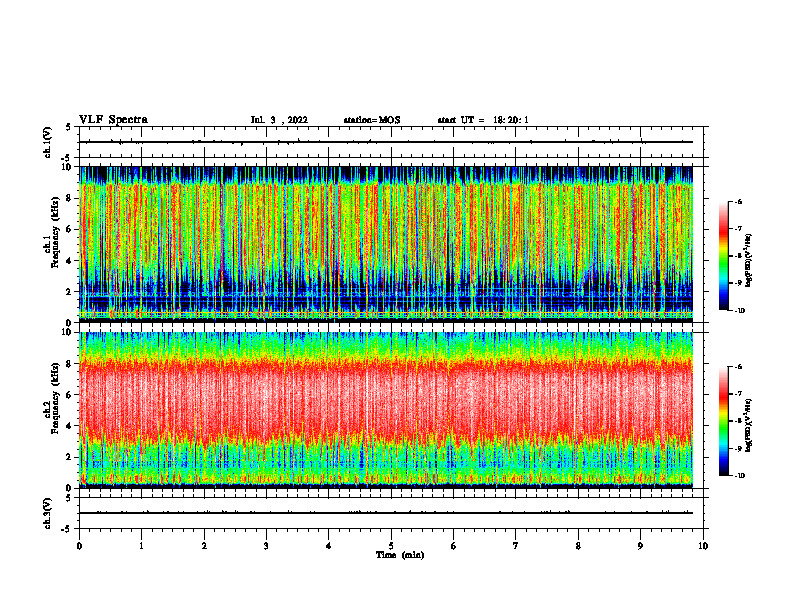Click the ch.1 frequency axis tick "8"
The height and width of the screenshot is (612, 792).
pos(70,198)
